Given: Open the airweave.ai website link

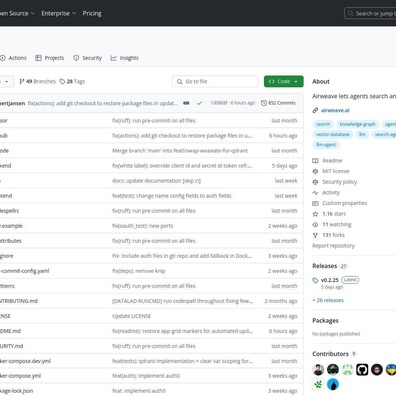Looking at the screenshot, I should tap(335, 110).
